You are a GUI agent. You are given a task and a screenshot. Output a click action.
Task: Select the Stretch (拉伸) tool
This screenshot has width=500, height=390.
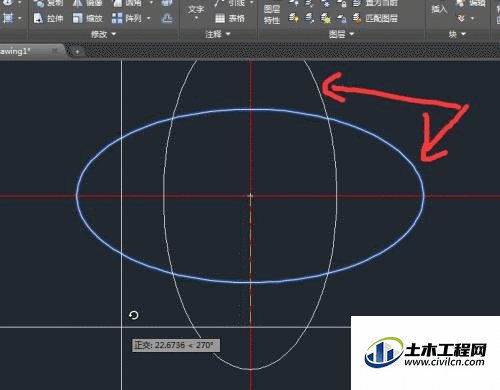click(x=49, y=18)
